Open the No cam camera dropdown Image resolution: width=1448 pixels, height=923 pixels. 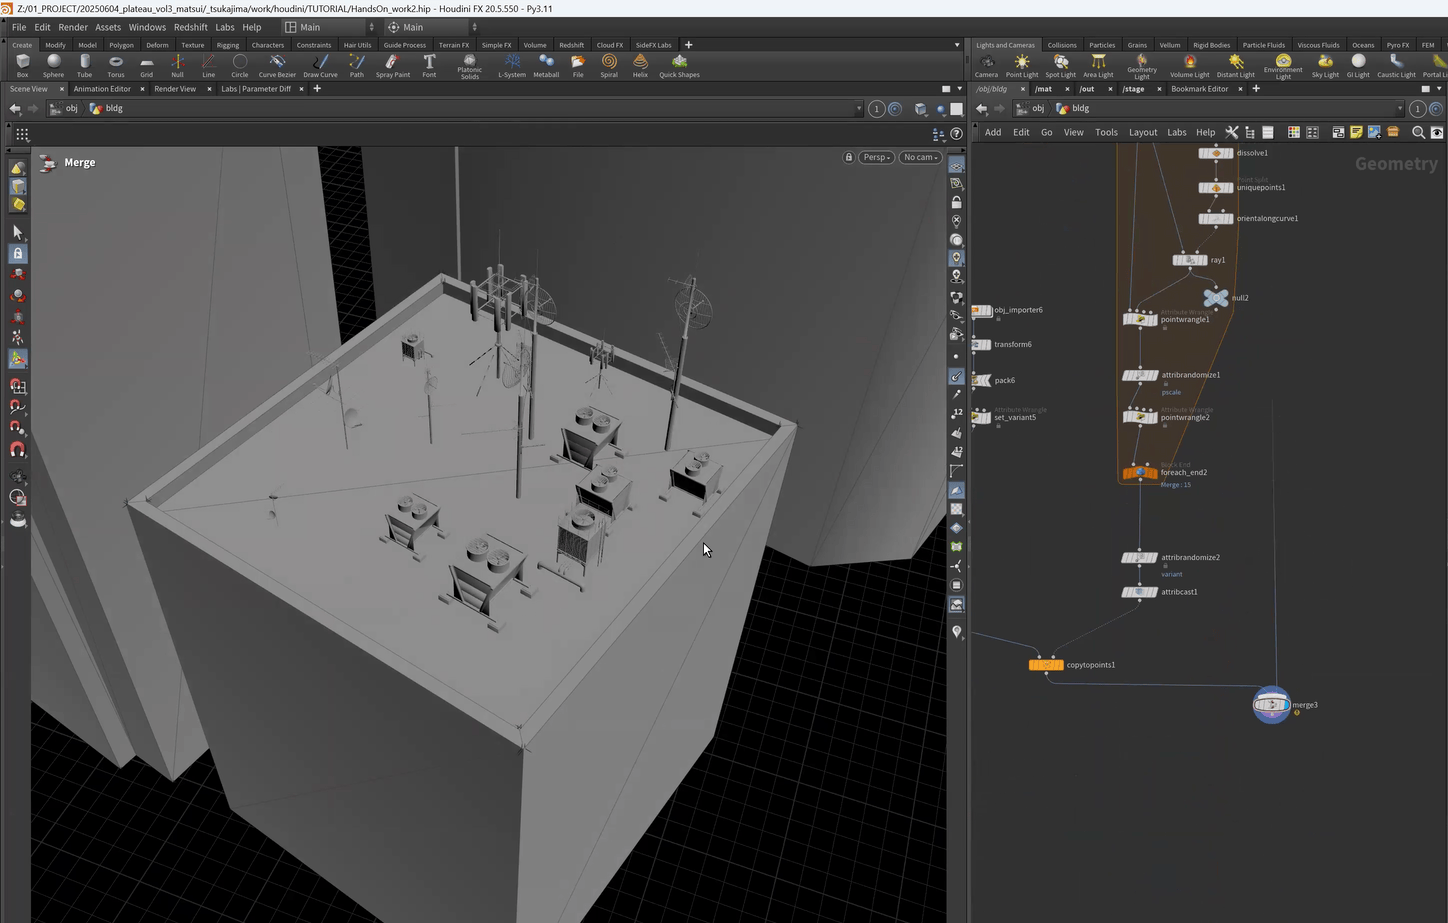pyautogui.click(x=920, y=157)
